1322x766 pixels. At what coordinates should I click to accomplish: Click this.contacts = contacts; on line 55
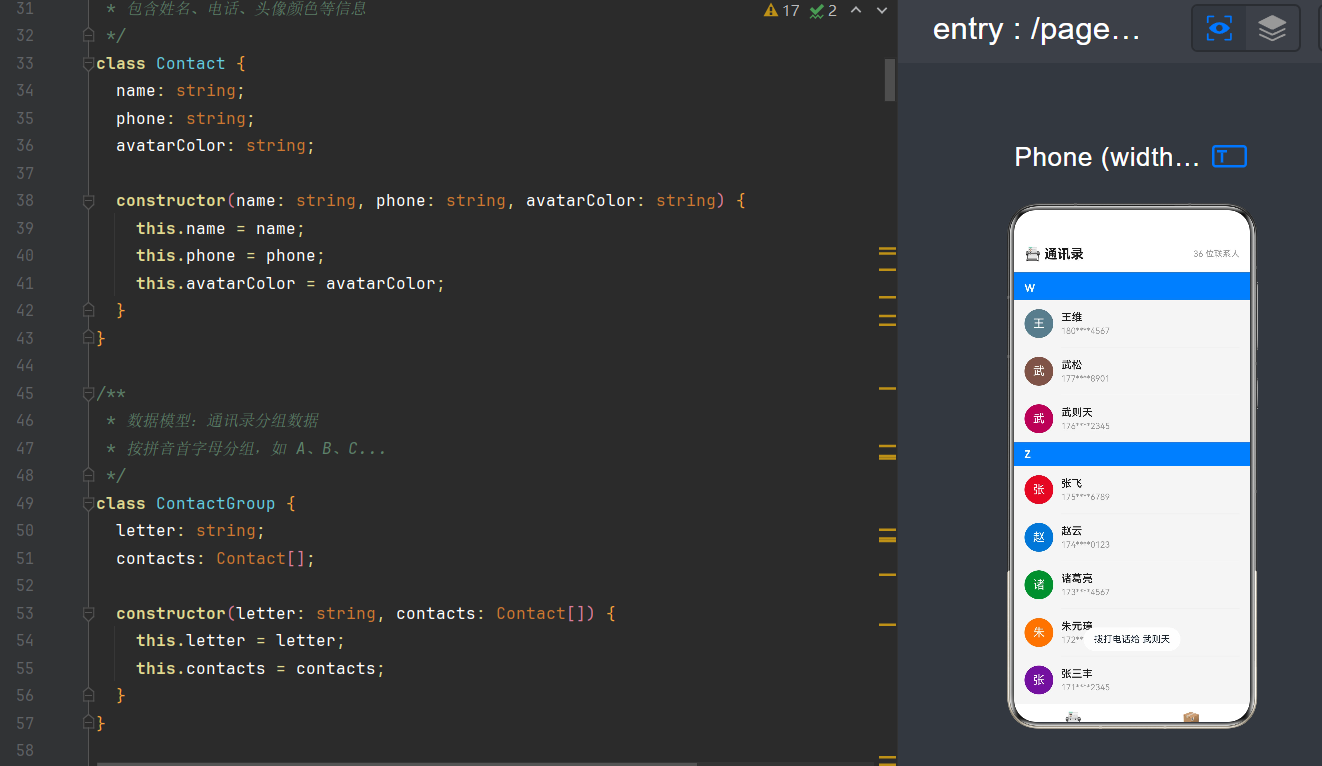pos(260,668)
